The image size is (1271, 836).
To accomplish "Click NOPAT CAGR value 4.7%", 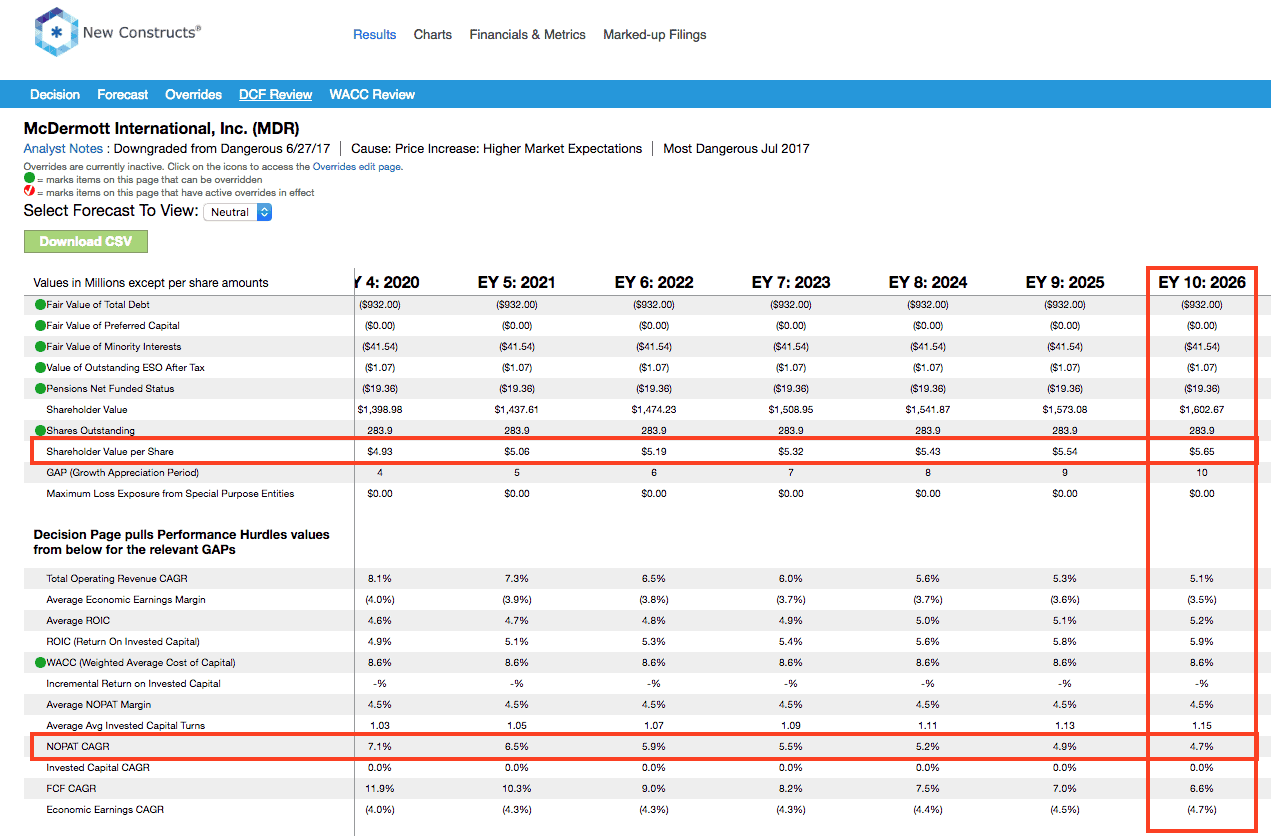I will (x=1202, y=747).
